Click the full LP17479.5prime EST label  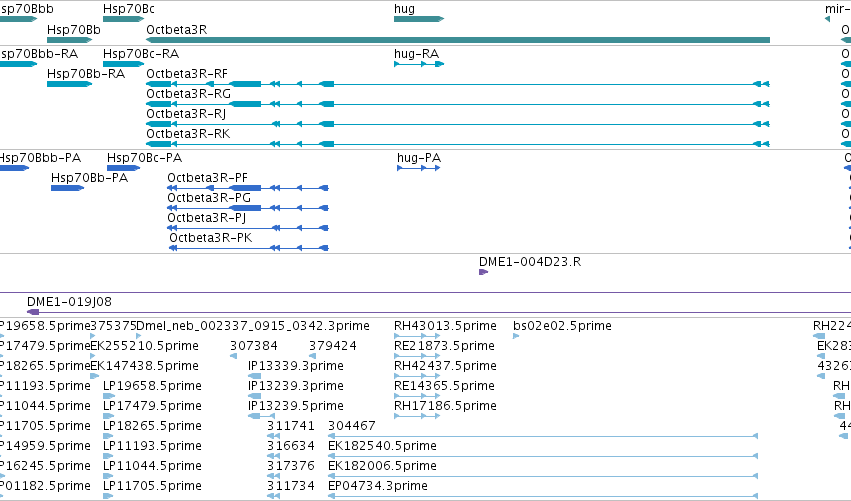click(x=153, y=407)
